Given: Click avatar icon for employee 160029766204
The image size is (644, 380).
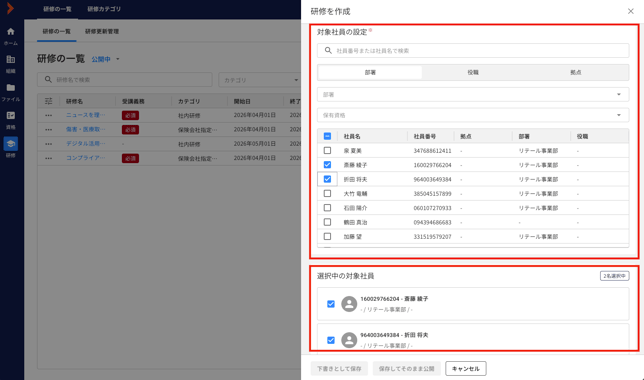Looking at the screenshot, I should [x=349, y=304].
